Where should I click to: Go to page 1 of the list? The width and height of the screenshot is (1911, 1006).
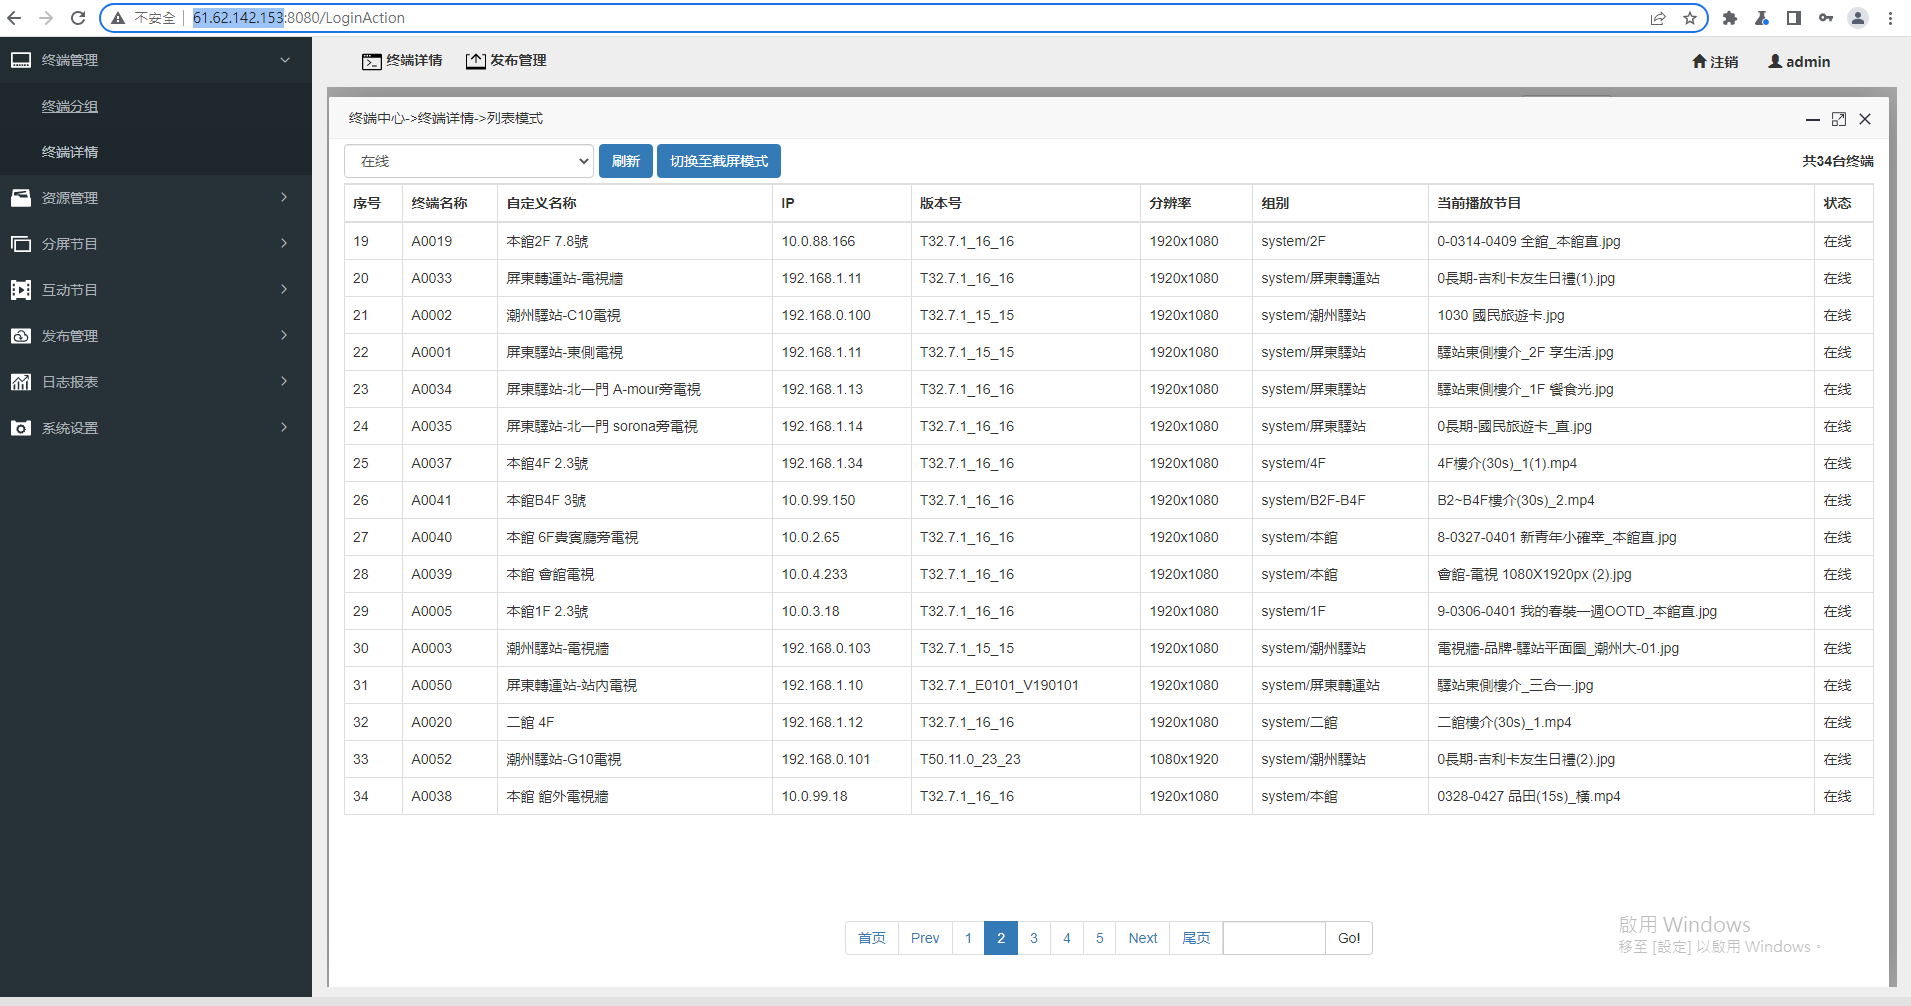(x=968, y=938)
